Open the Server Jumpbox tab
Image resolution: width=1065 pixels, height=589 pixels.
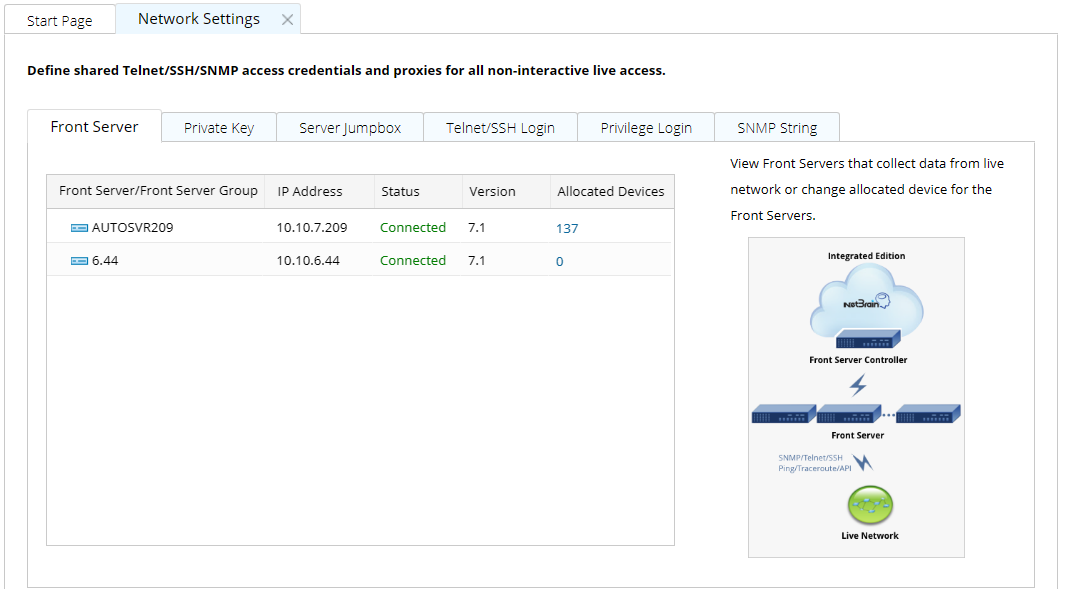click(350, 128)
